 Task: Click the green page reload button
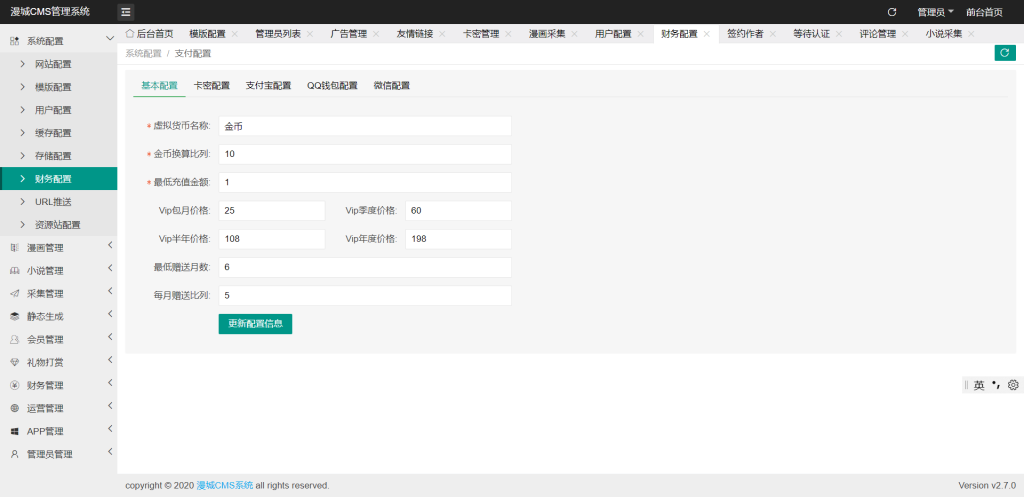(1005, 53)
